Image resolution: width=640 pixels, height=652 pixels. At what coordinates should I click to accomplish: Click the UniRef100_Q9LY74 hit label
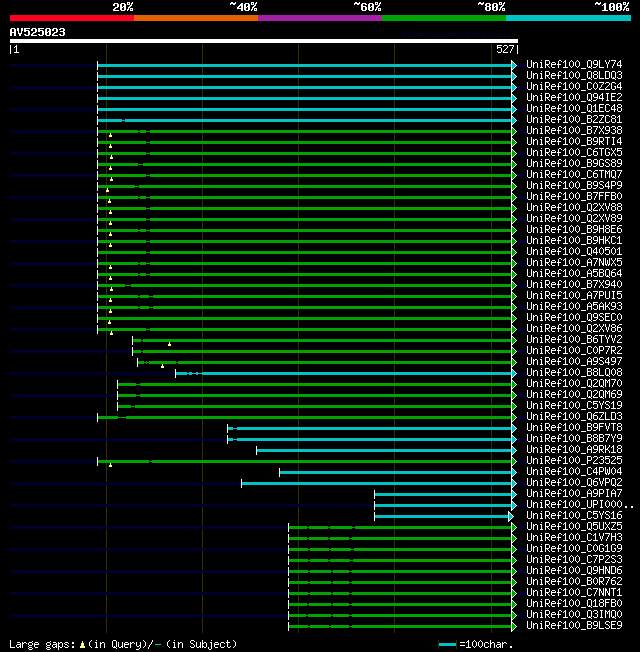(574, 64)
